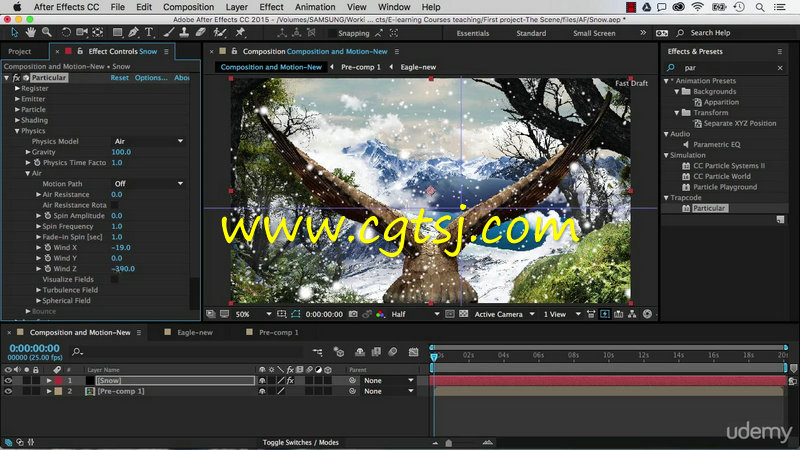Viewport: 800px width, 450px height.
Task: Select the Selection arrow tool
Action: coord(14,33)
